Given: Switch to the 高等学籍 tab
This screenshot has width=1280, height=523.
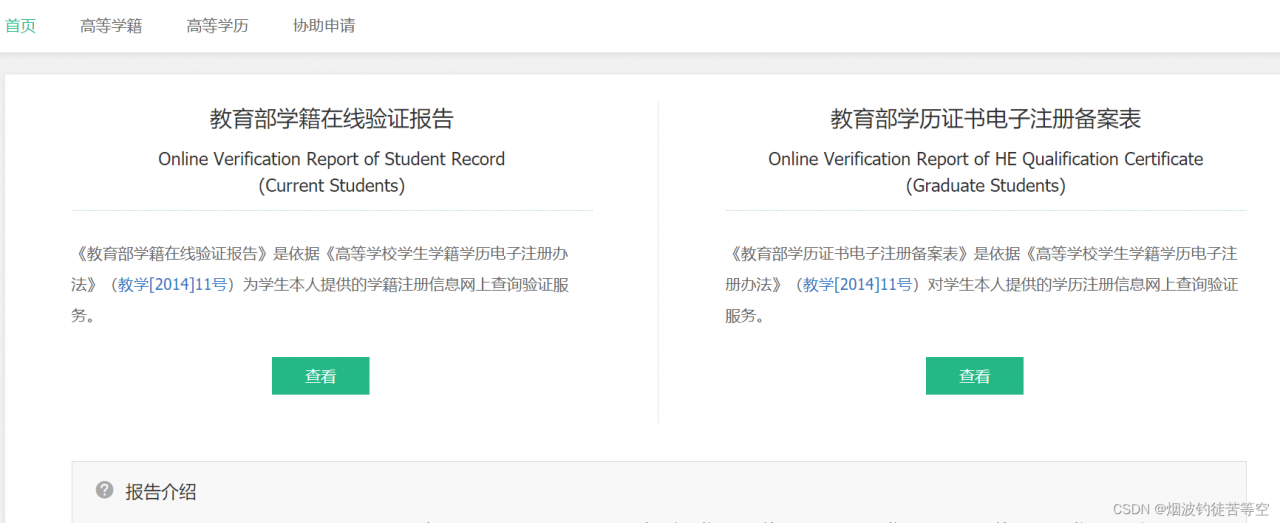Looking at the screenshot, I should click(x=111, y=26).
